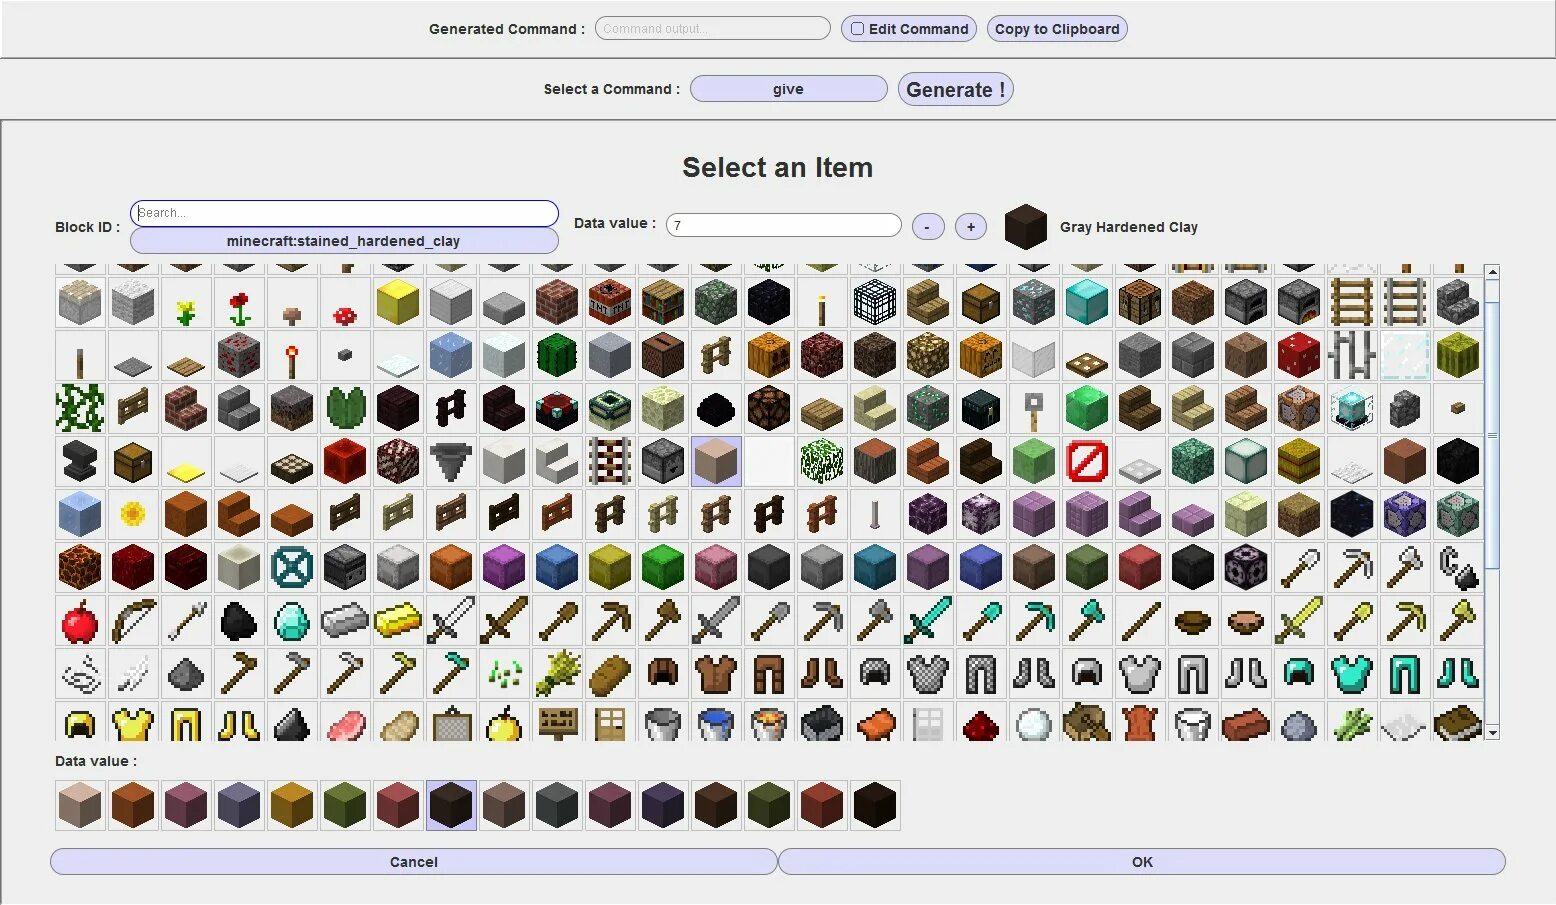Click the Command output field
The image size is (1556, 905).
pyautogui.click(x=713, y=29)
